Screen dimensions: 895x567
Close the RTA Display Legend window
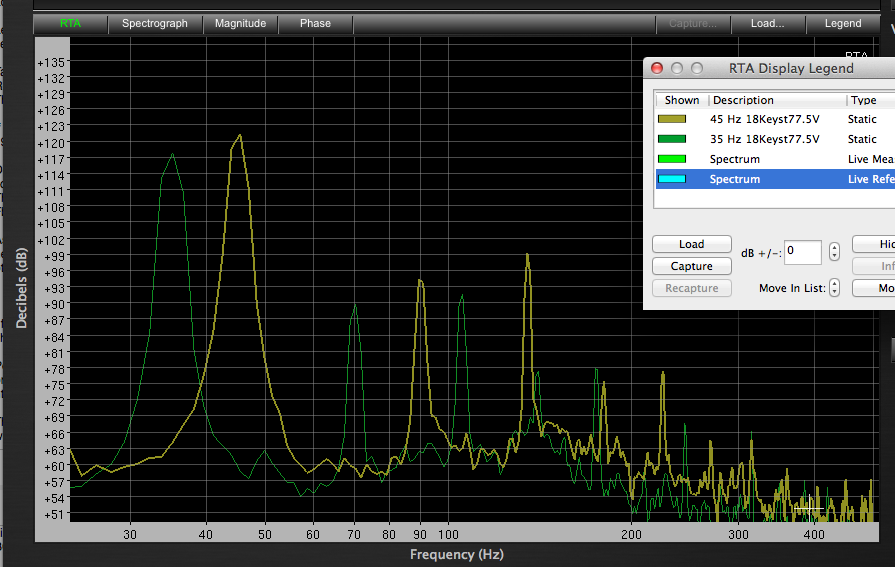(x=657, y=69)
